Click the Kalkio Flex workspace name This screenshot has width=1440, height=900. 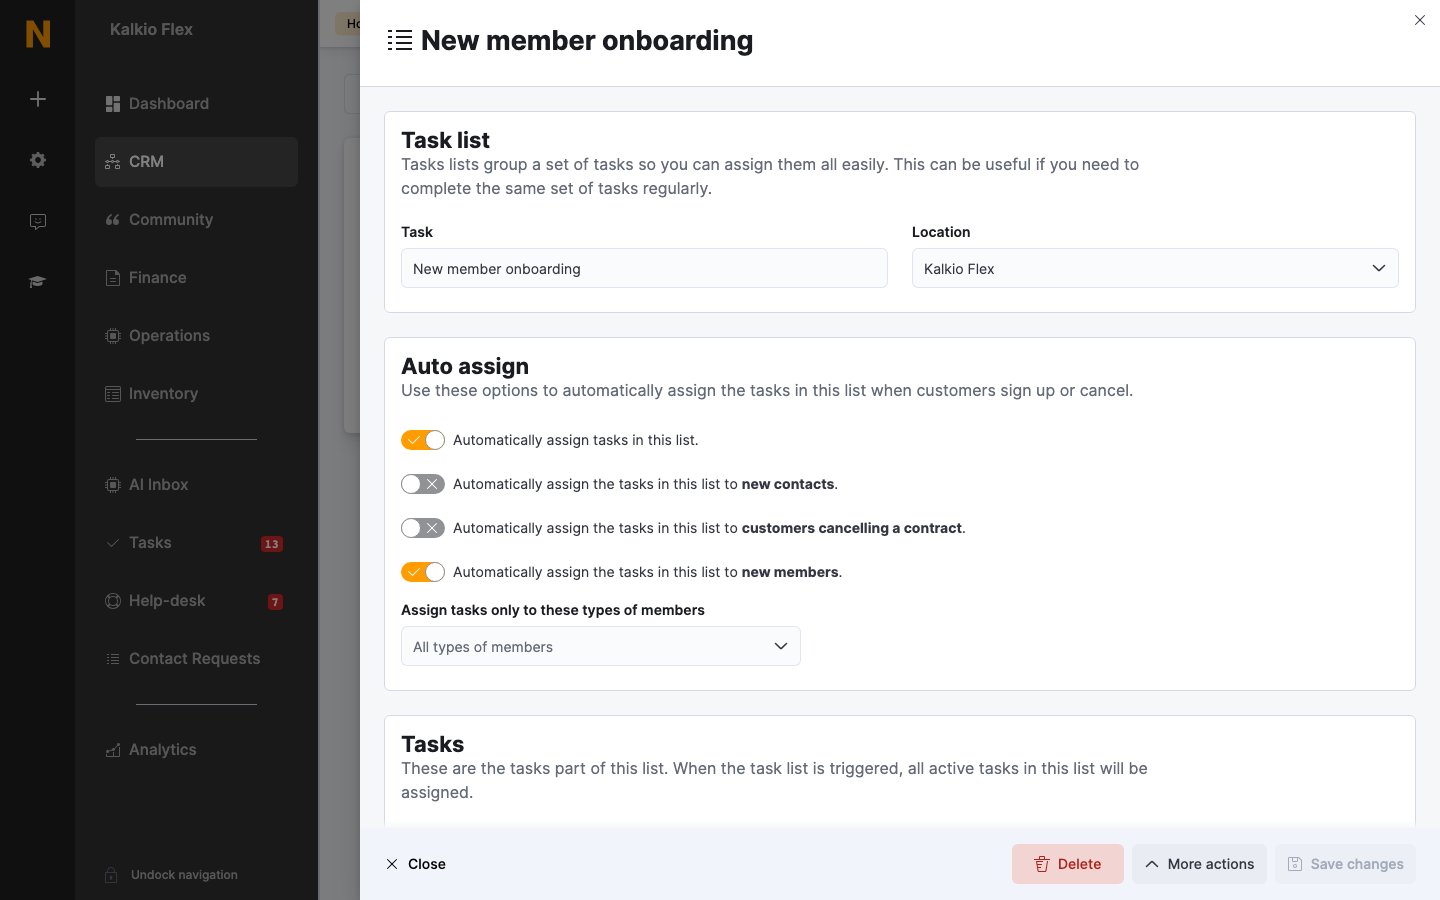[x=151, y=30]
